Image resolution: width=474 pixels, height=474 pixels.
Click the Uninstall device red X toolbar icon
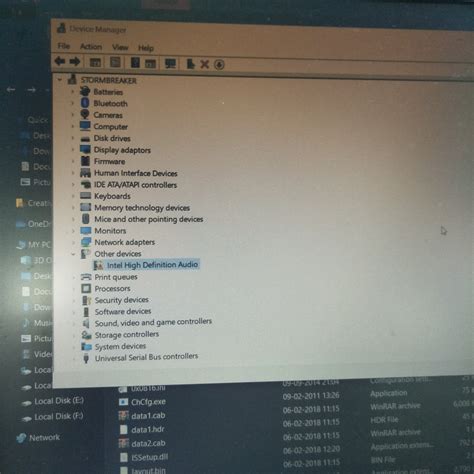[x=204, y=64]
